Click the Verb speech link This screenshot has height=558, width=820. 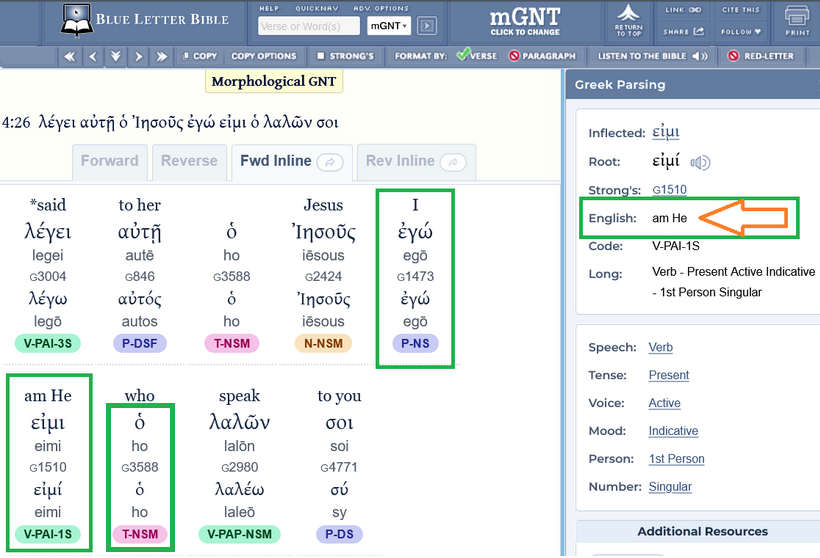tap(660, 348)
